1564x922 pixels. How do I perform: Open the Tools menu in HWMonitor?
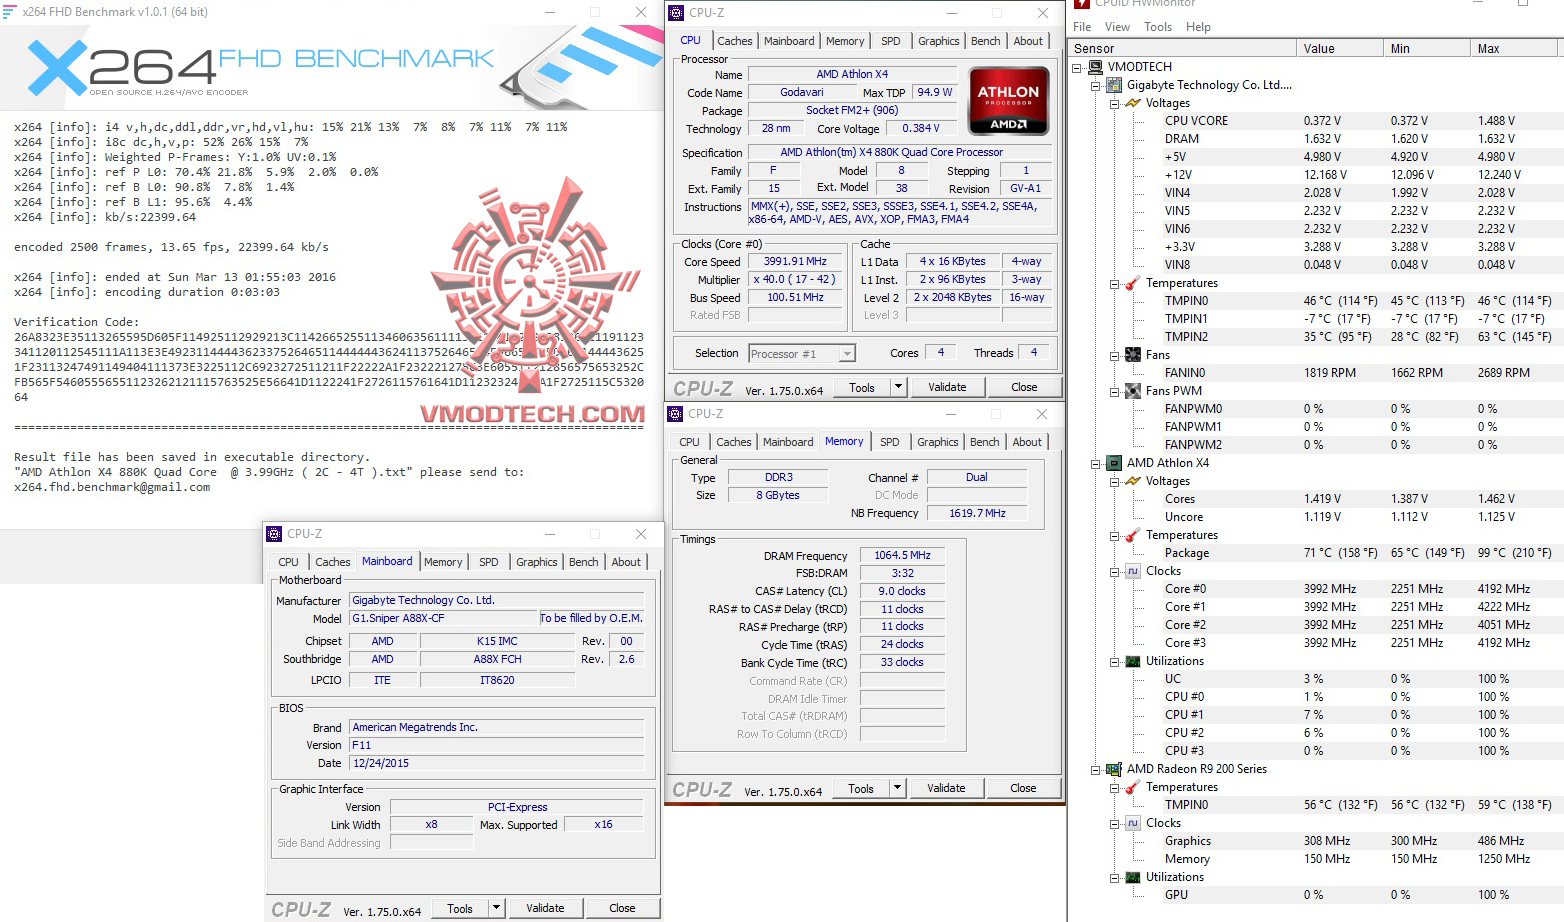tap(1158, 27)
